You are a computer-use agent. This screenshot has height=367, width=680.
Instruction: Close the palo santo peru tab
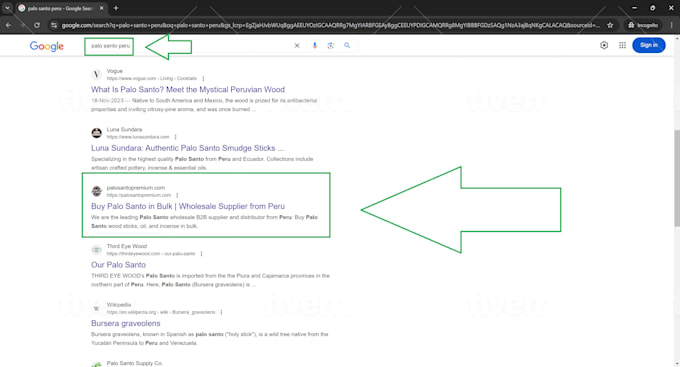(101, 8)
